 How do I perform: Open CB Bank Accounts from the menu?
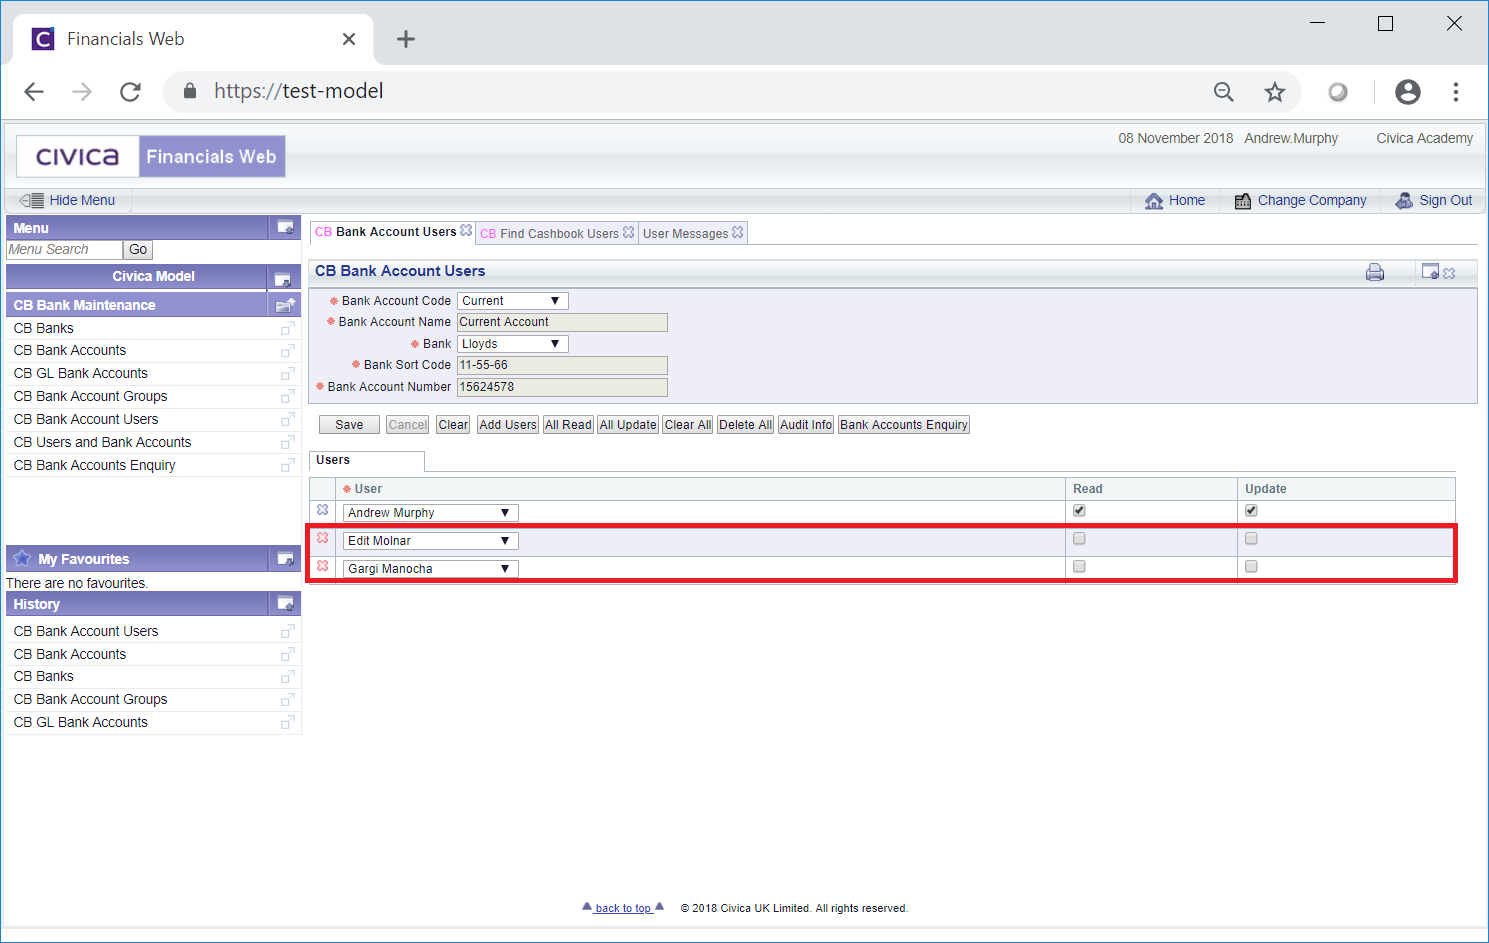tap(70, 350)
